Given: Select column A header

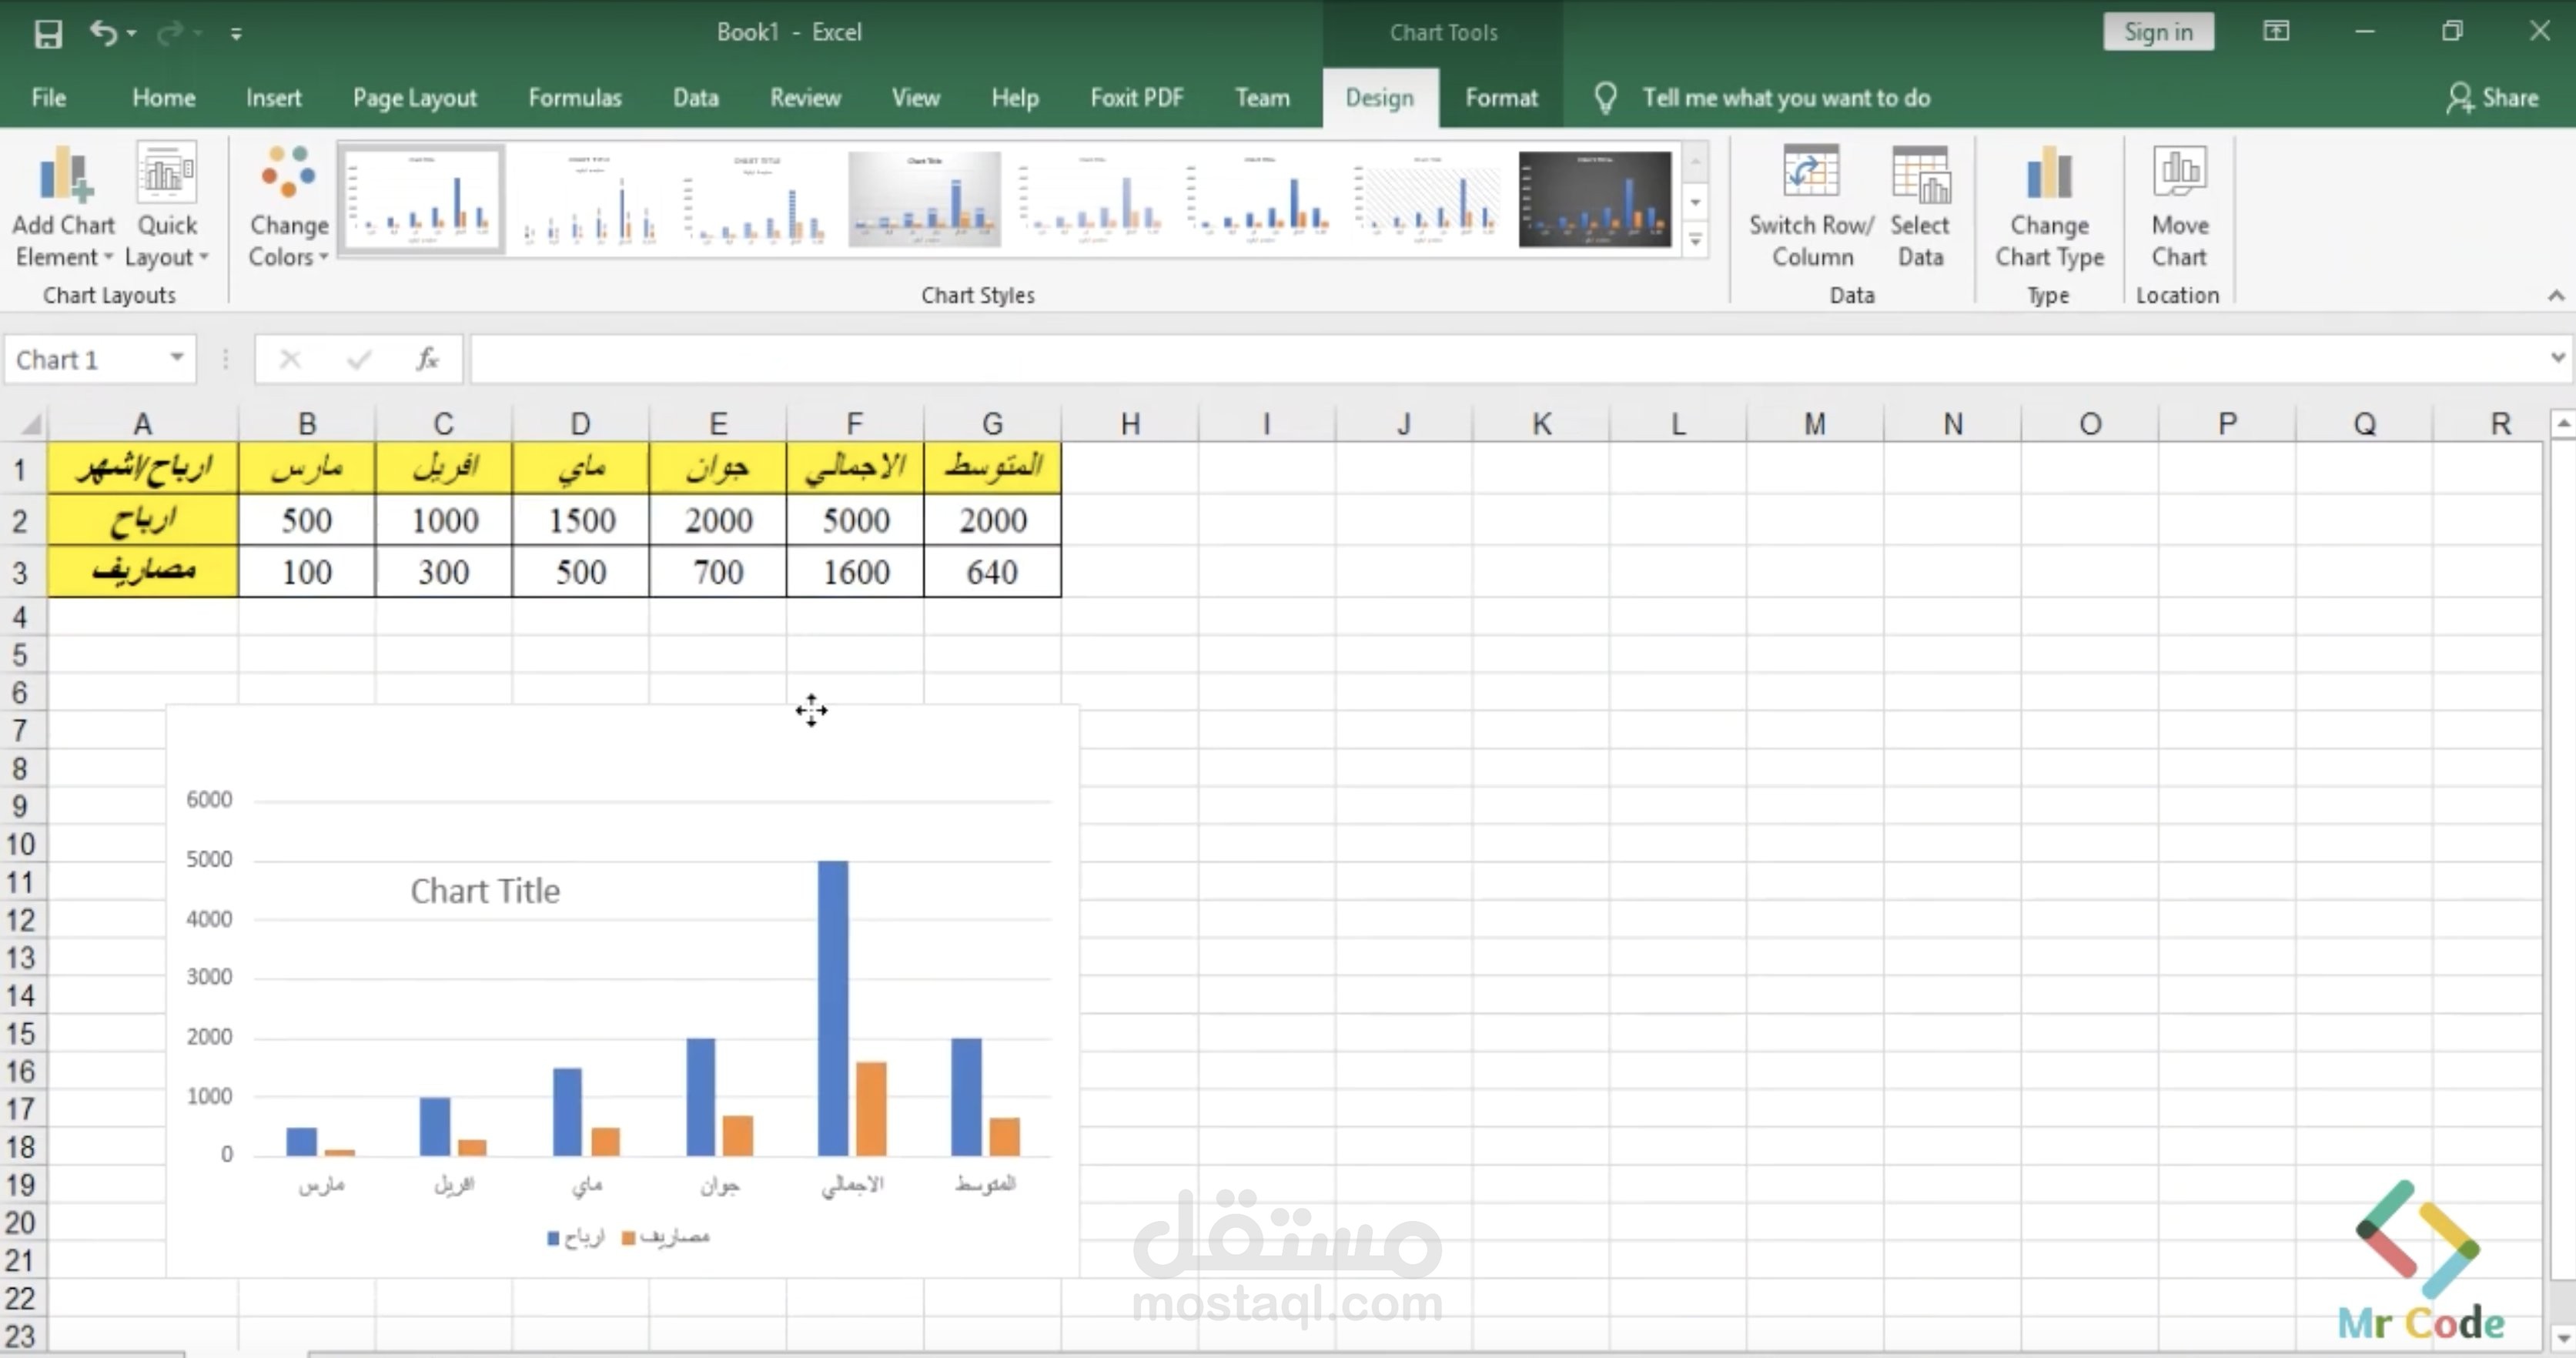Looking at the screenshot, I should 143,424.
